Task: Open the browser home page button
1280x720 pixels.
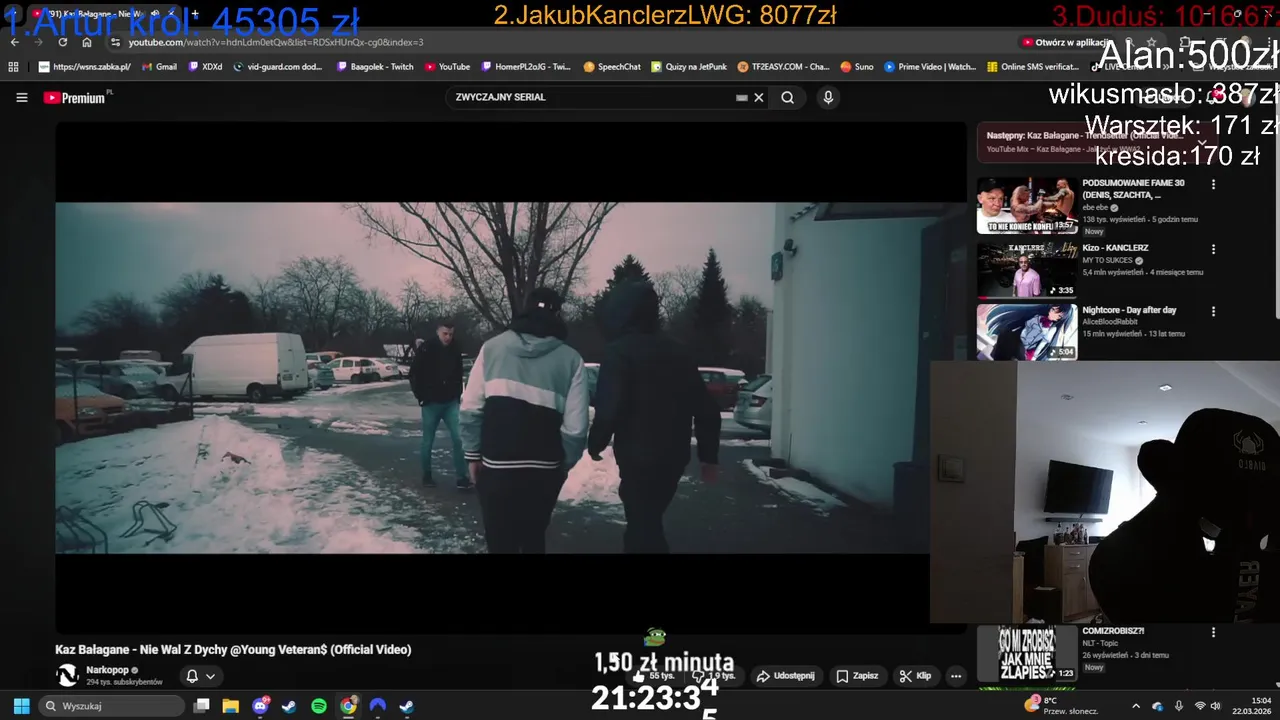Action: pos(87,42)
